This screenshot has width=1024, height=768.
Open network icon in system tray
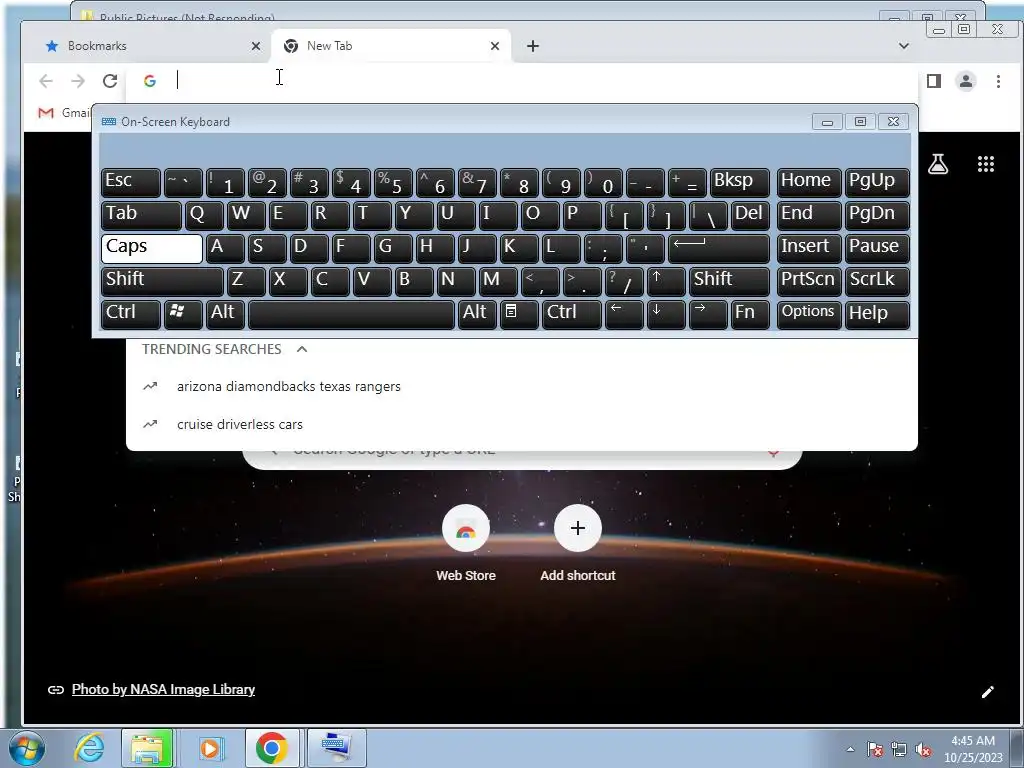tap(899, 750)
